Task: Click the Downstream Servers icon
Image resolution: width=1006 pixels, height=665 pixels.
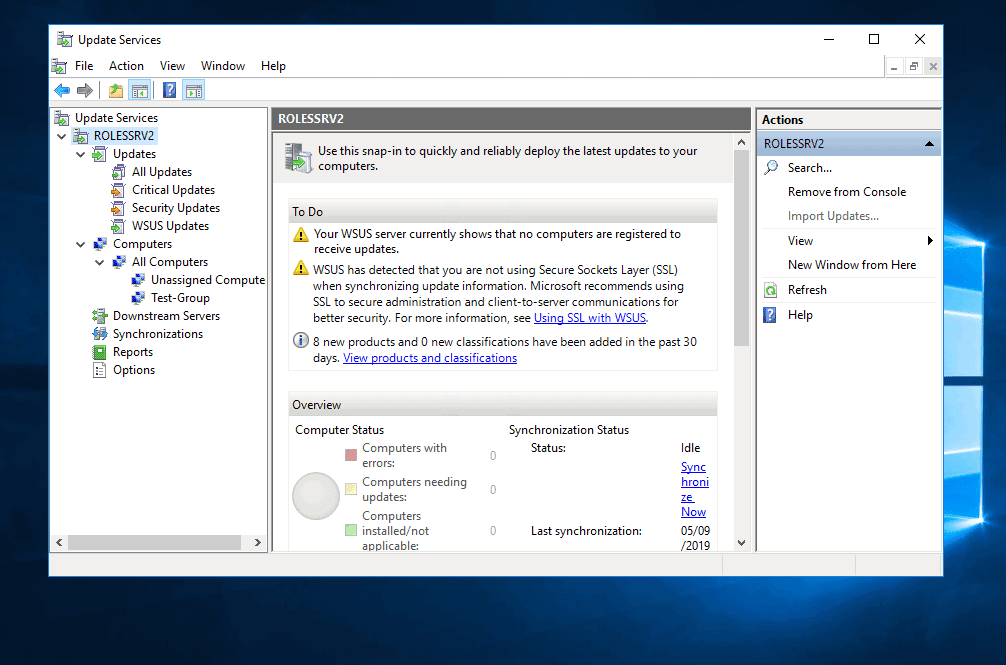Action: (99, 316)
